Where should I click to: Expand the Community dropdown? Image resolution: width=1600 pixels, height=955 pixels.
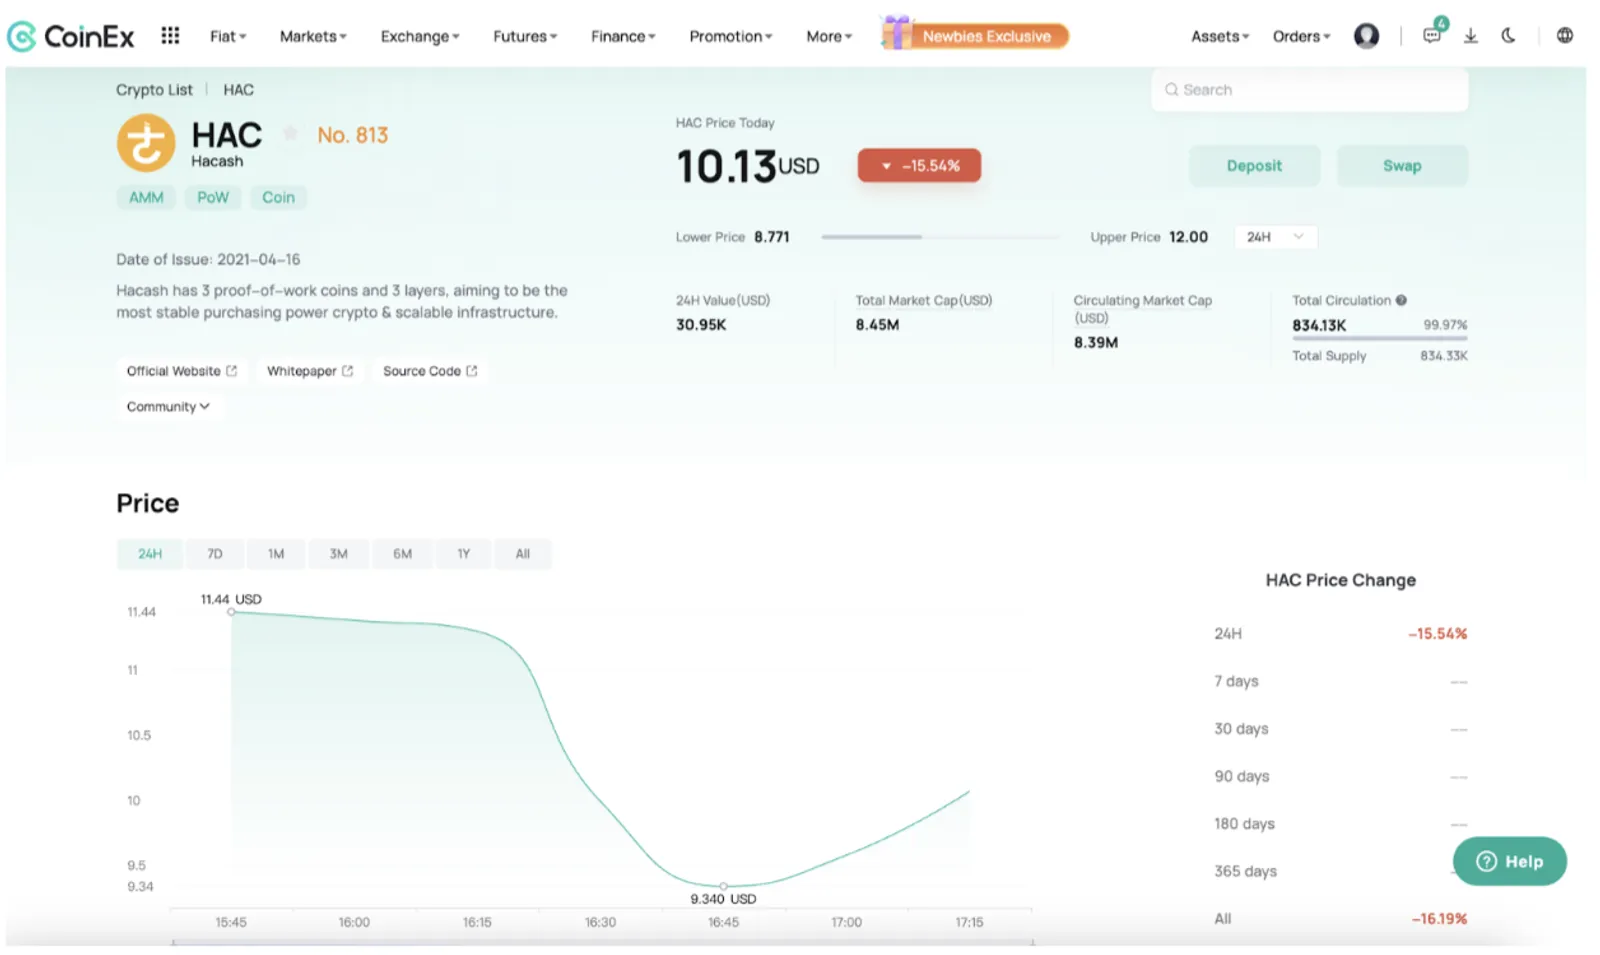point(168,407)
